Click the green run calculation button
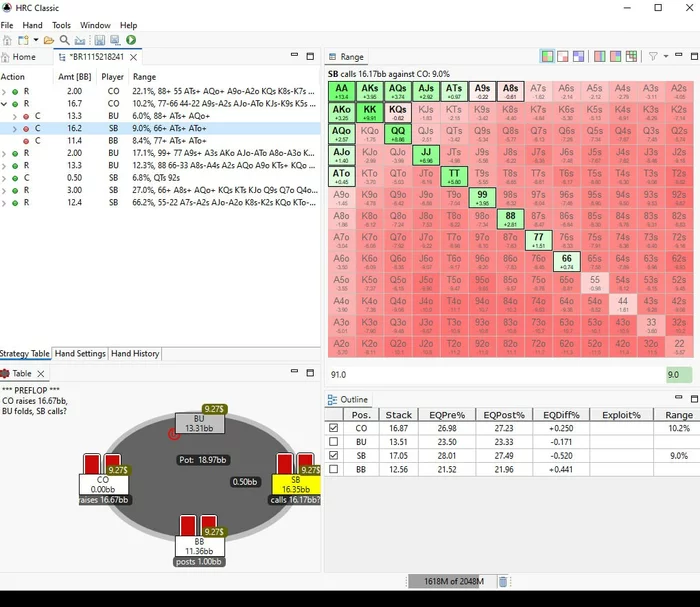 point(131,40)
